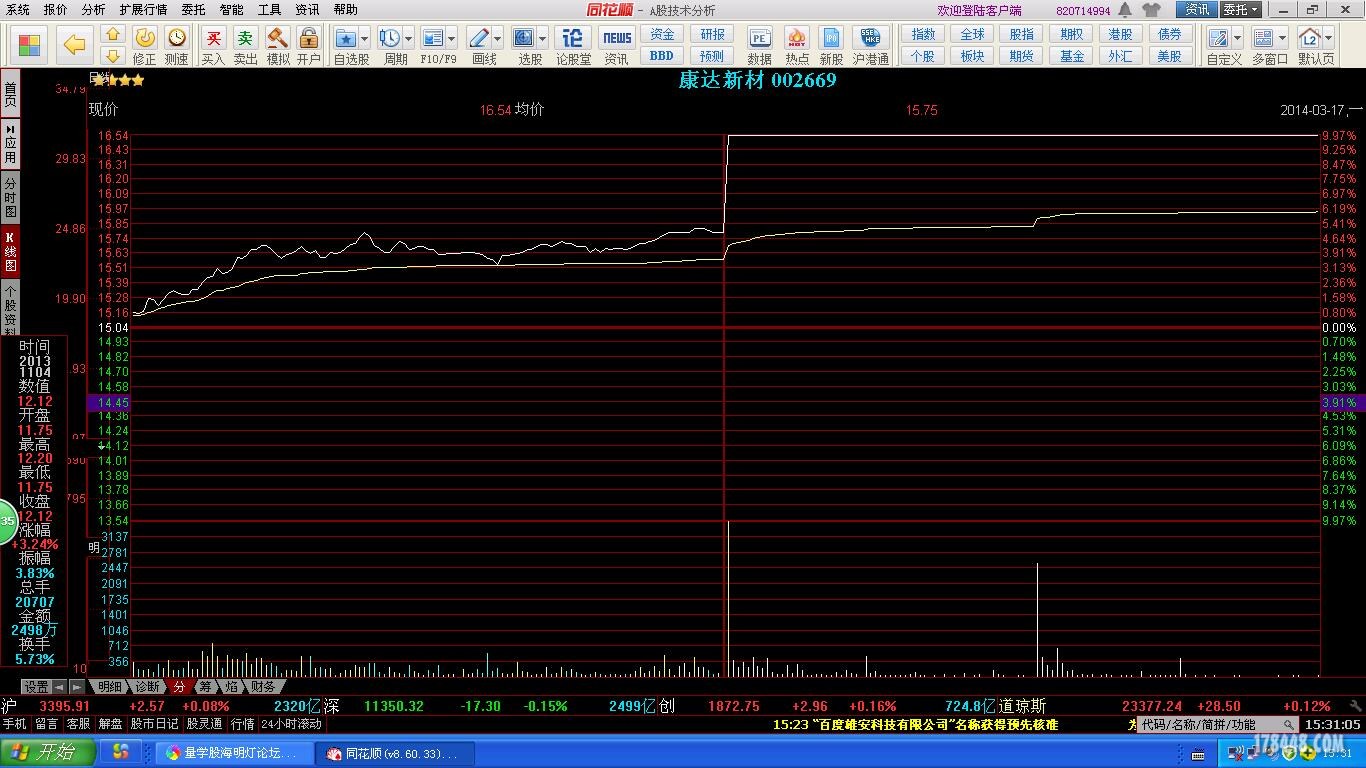
Task: Switch to 量学股海明灯论坛 taskbar window
Action: (235, 753)
